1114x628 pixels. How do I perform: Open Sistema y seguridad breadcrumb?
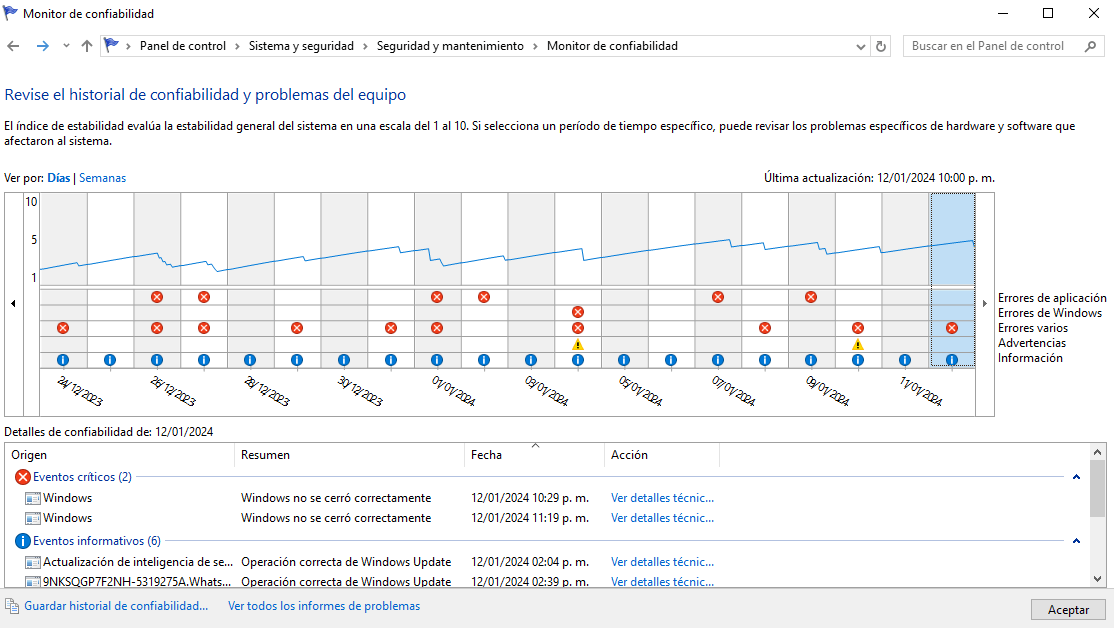tap(301, 46)
